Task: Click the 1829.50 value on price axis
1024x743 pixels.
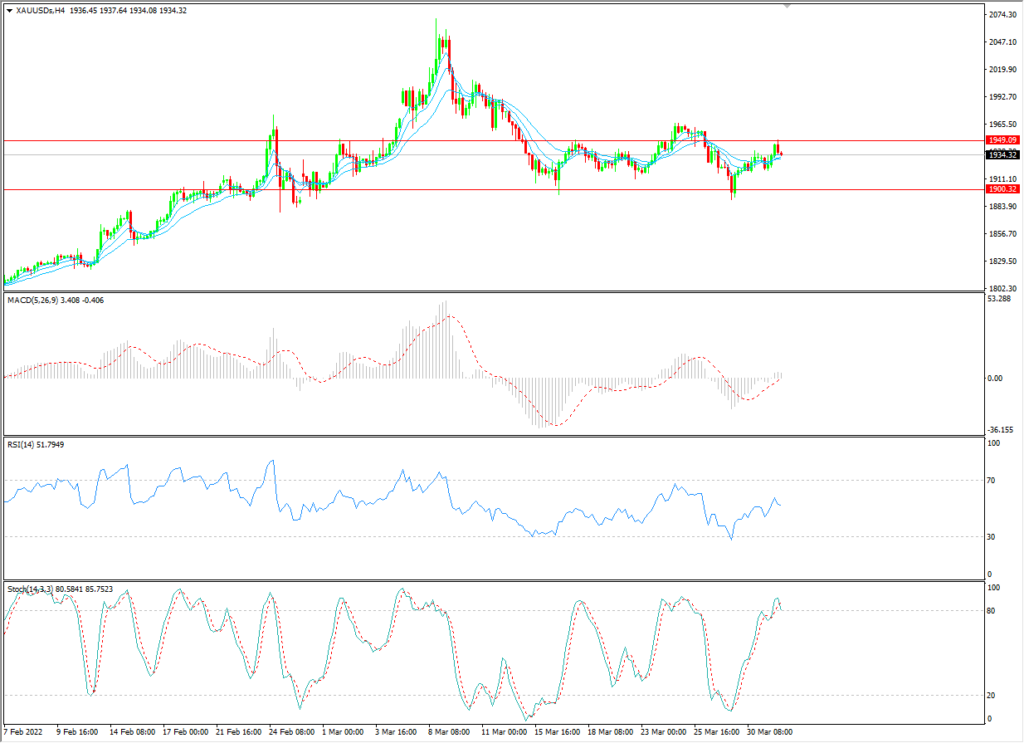Action: [1002, 261]
